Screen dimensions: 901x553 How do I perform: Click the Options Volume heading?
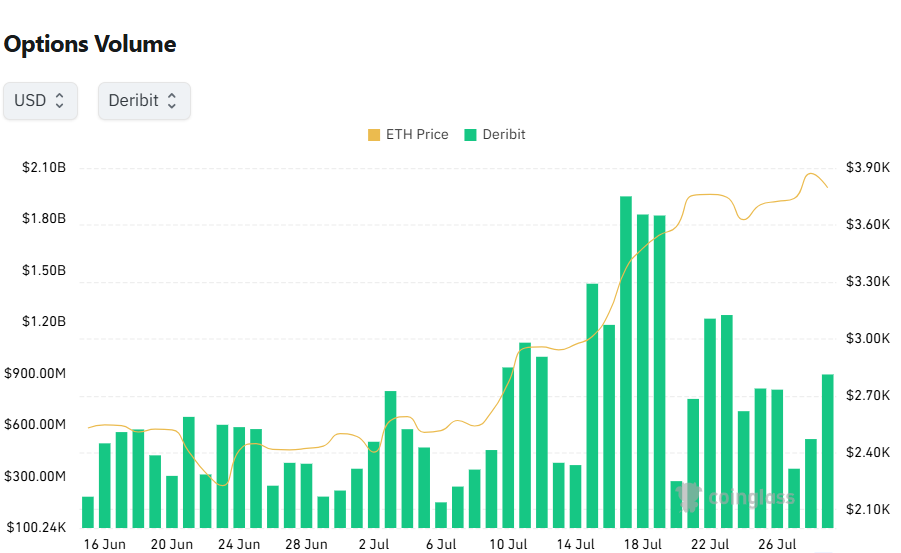pos(90,44)
